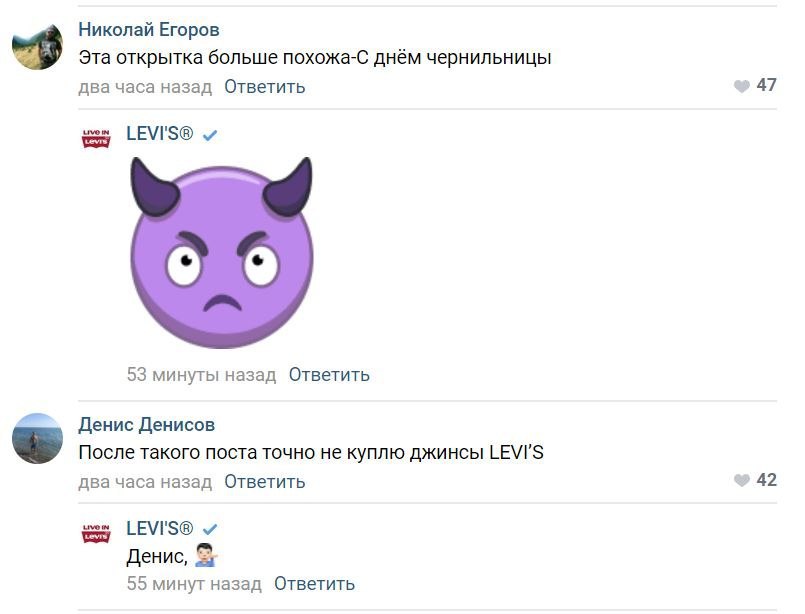Screen dimensions: 805x614
Task: Click the verified checkmark next to the first LEVI'S®
Action: [x=210, y=136]
